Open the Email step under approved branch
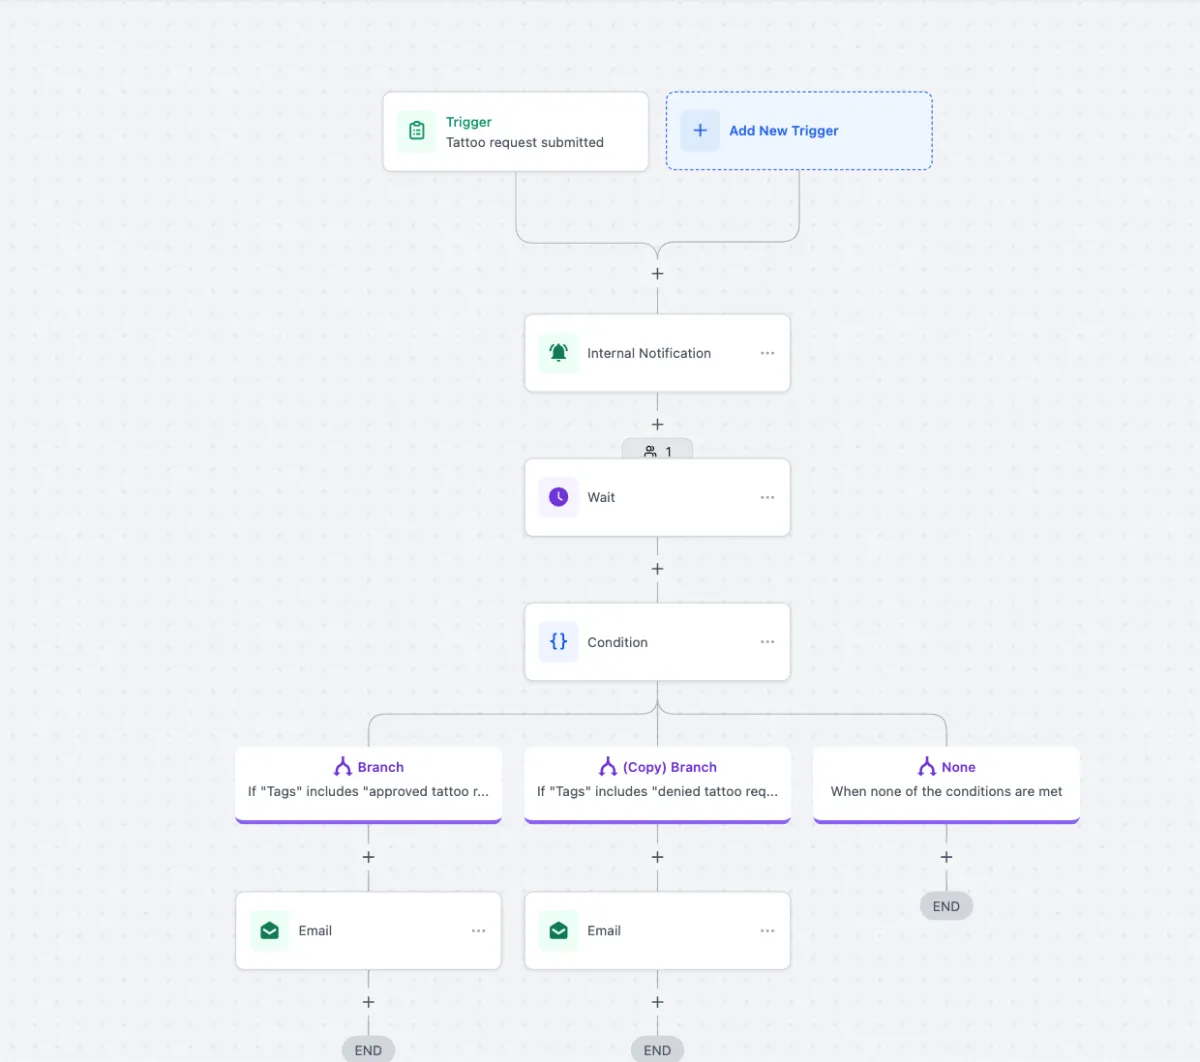This screenshot has width=1200, height=1062. point(368,931)
